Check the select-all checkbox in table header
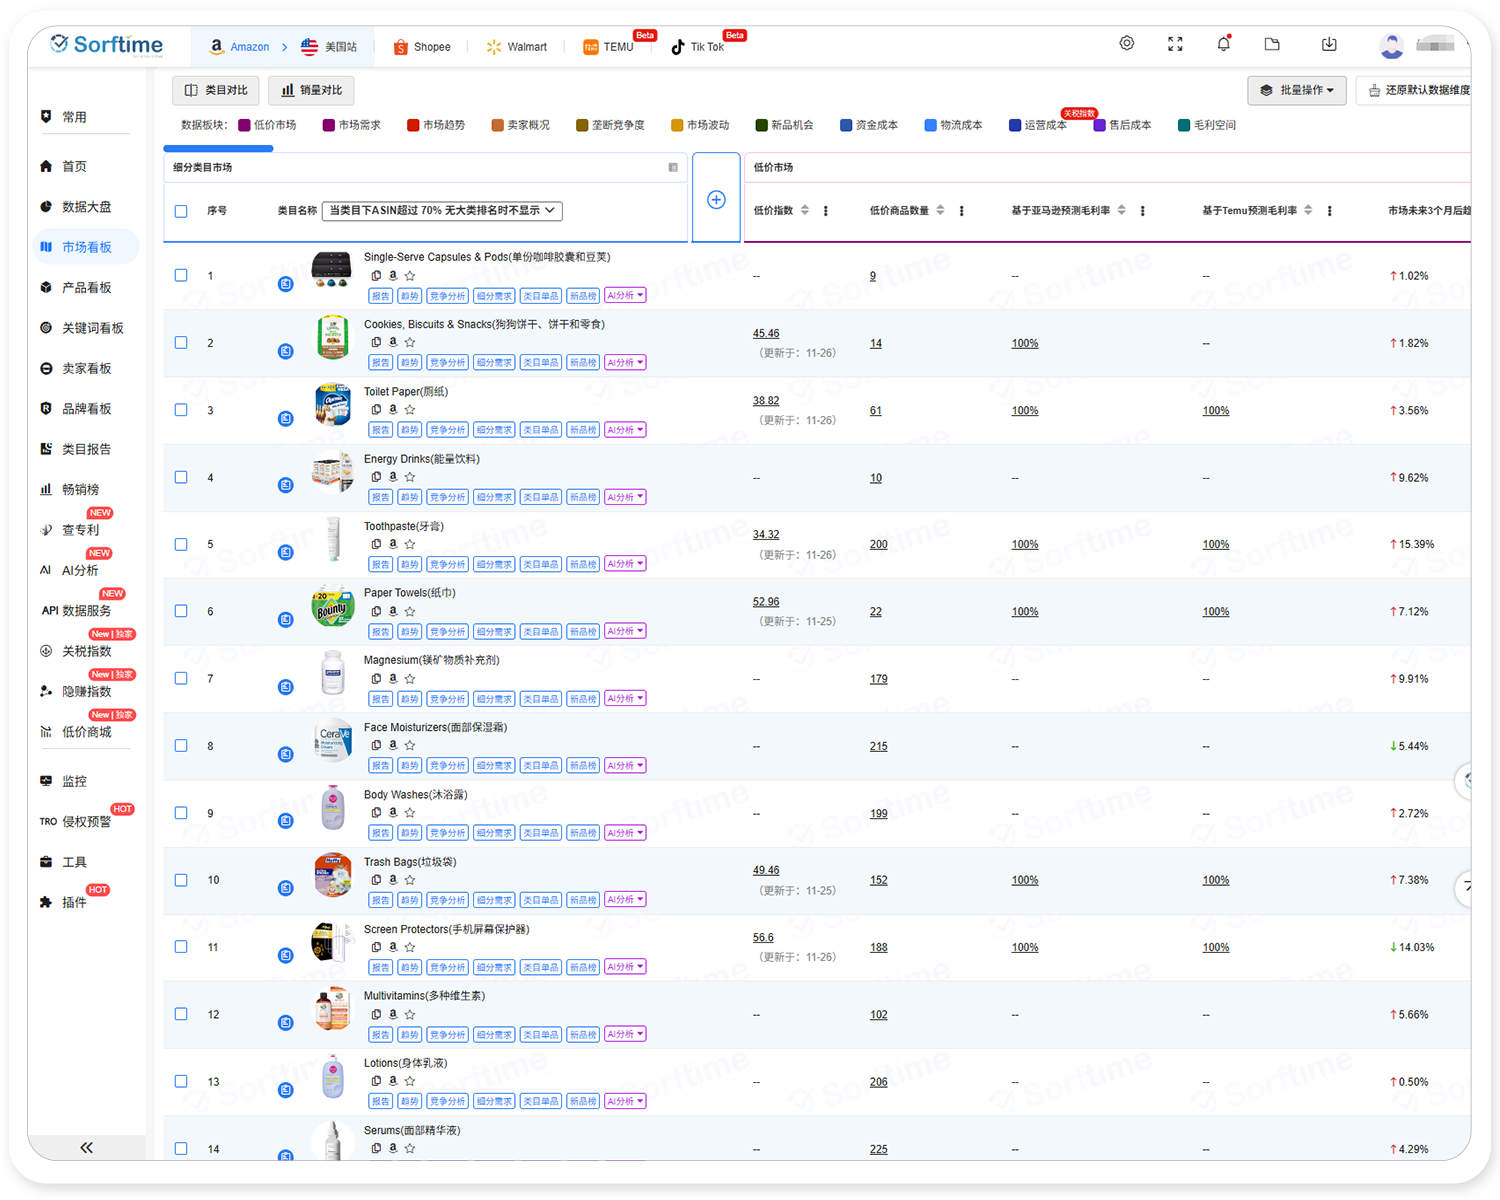The height and width of the screenshot is (1200, 1500). pos(181,211)
